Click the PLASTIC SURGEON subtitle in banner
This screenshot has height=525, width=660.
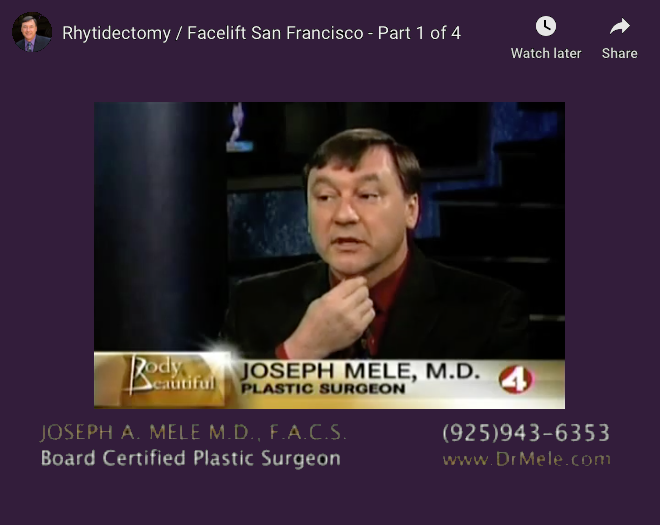tap(323, 389)
